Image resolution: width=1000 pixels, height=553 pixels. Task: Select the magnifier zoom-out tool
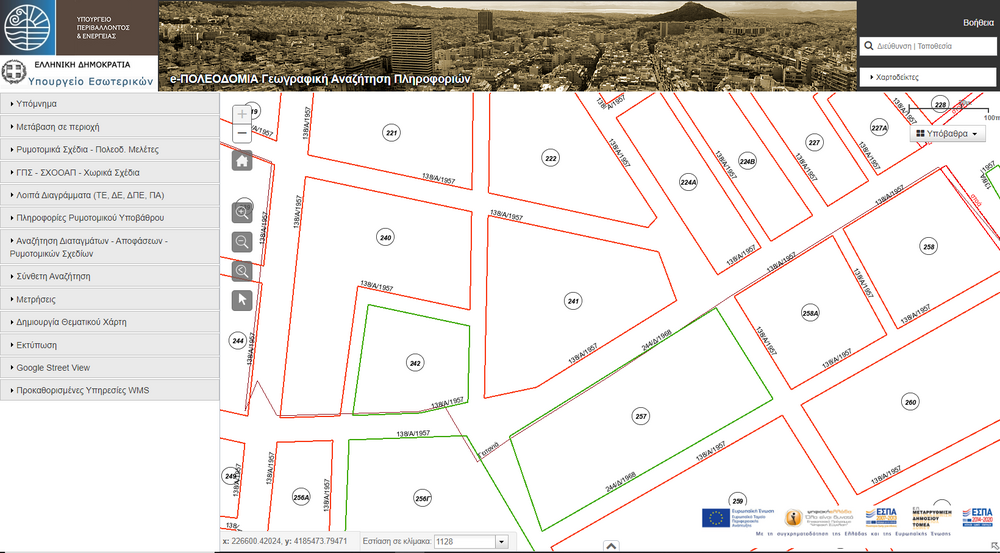(x=242, y=241)
